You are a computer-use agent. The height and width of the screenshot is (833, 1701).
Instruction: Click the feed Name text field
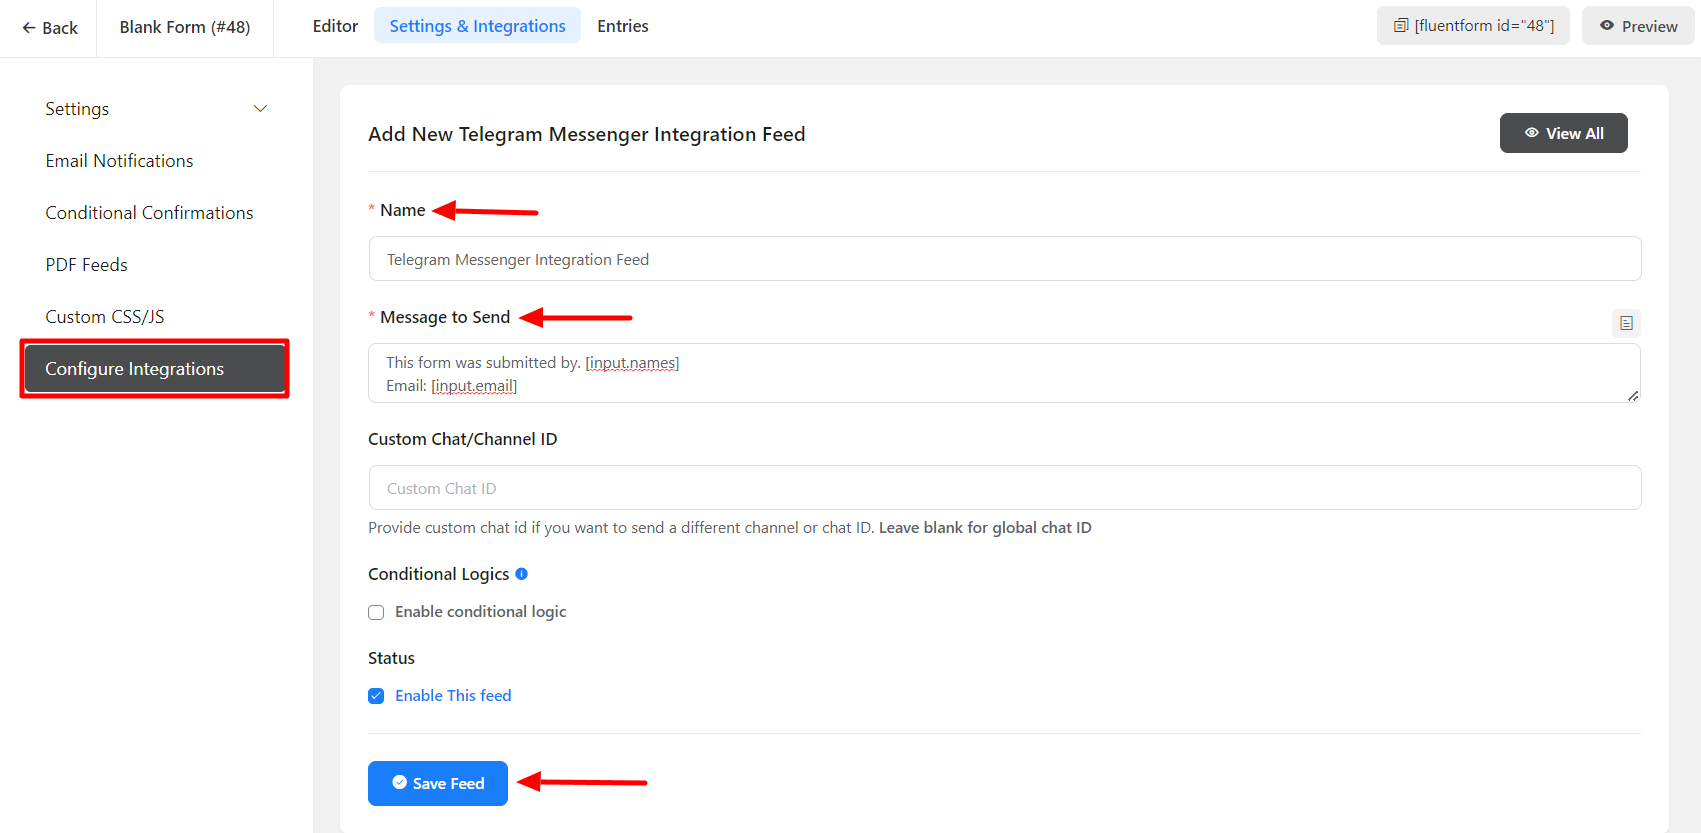click(x=1004, y=259)
